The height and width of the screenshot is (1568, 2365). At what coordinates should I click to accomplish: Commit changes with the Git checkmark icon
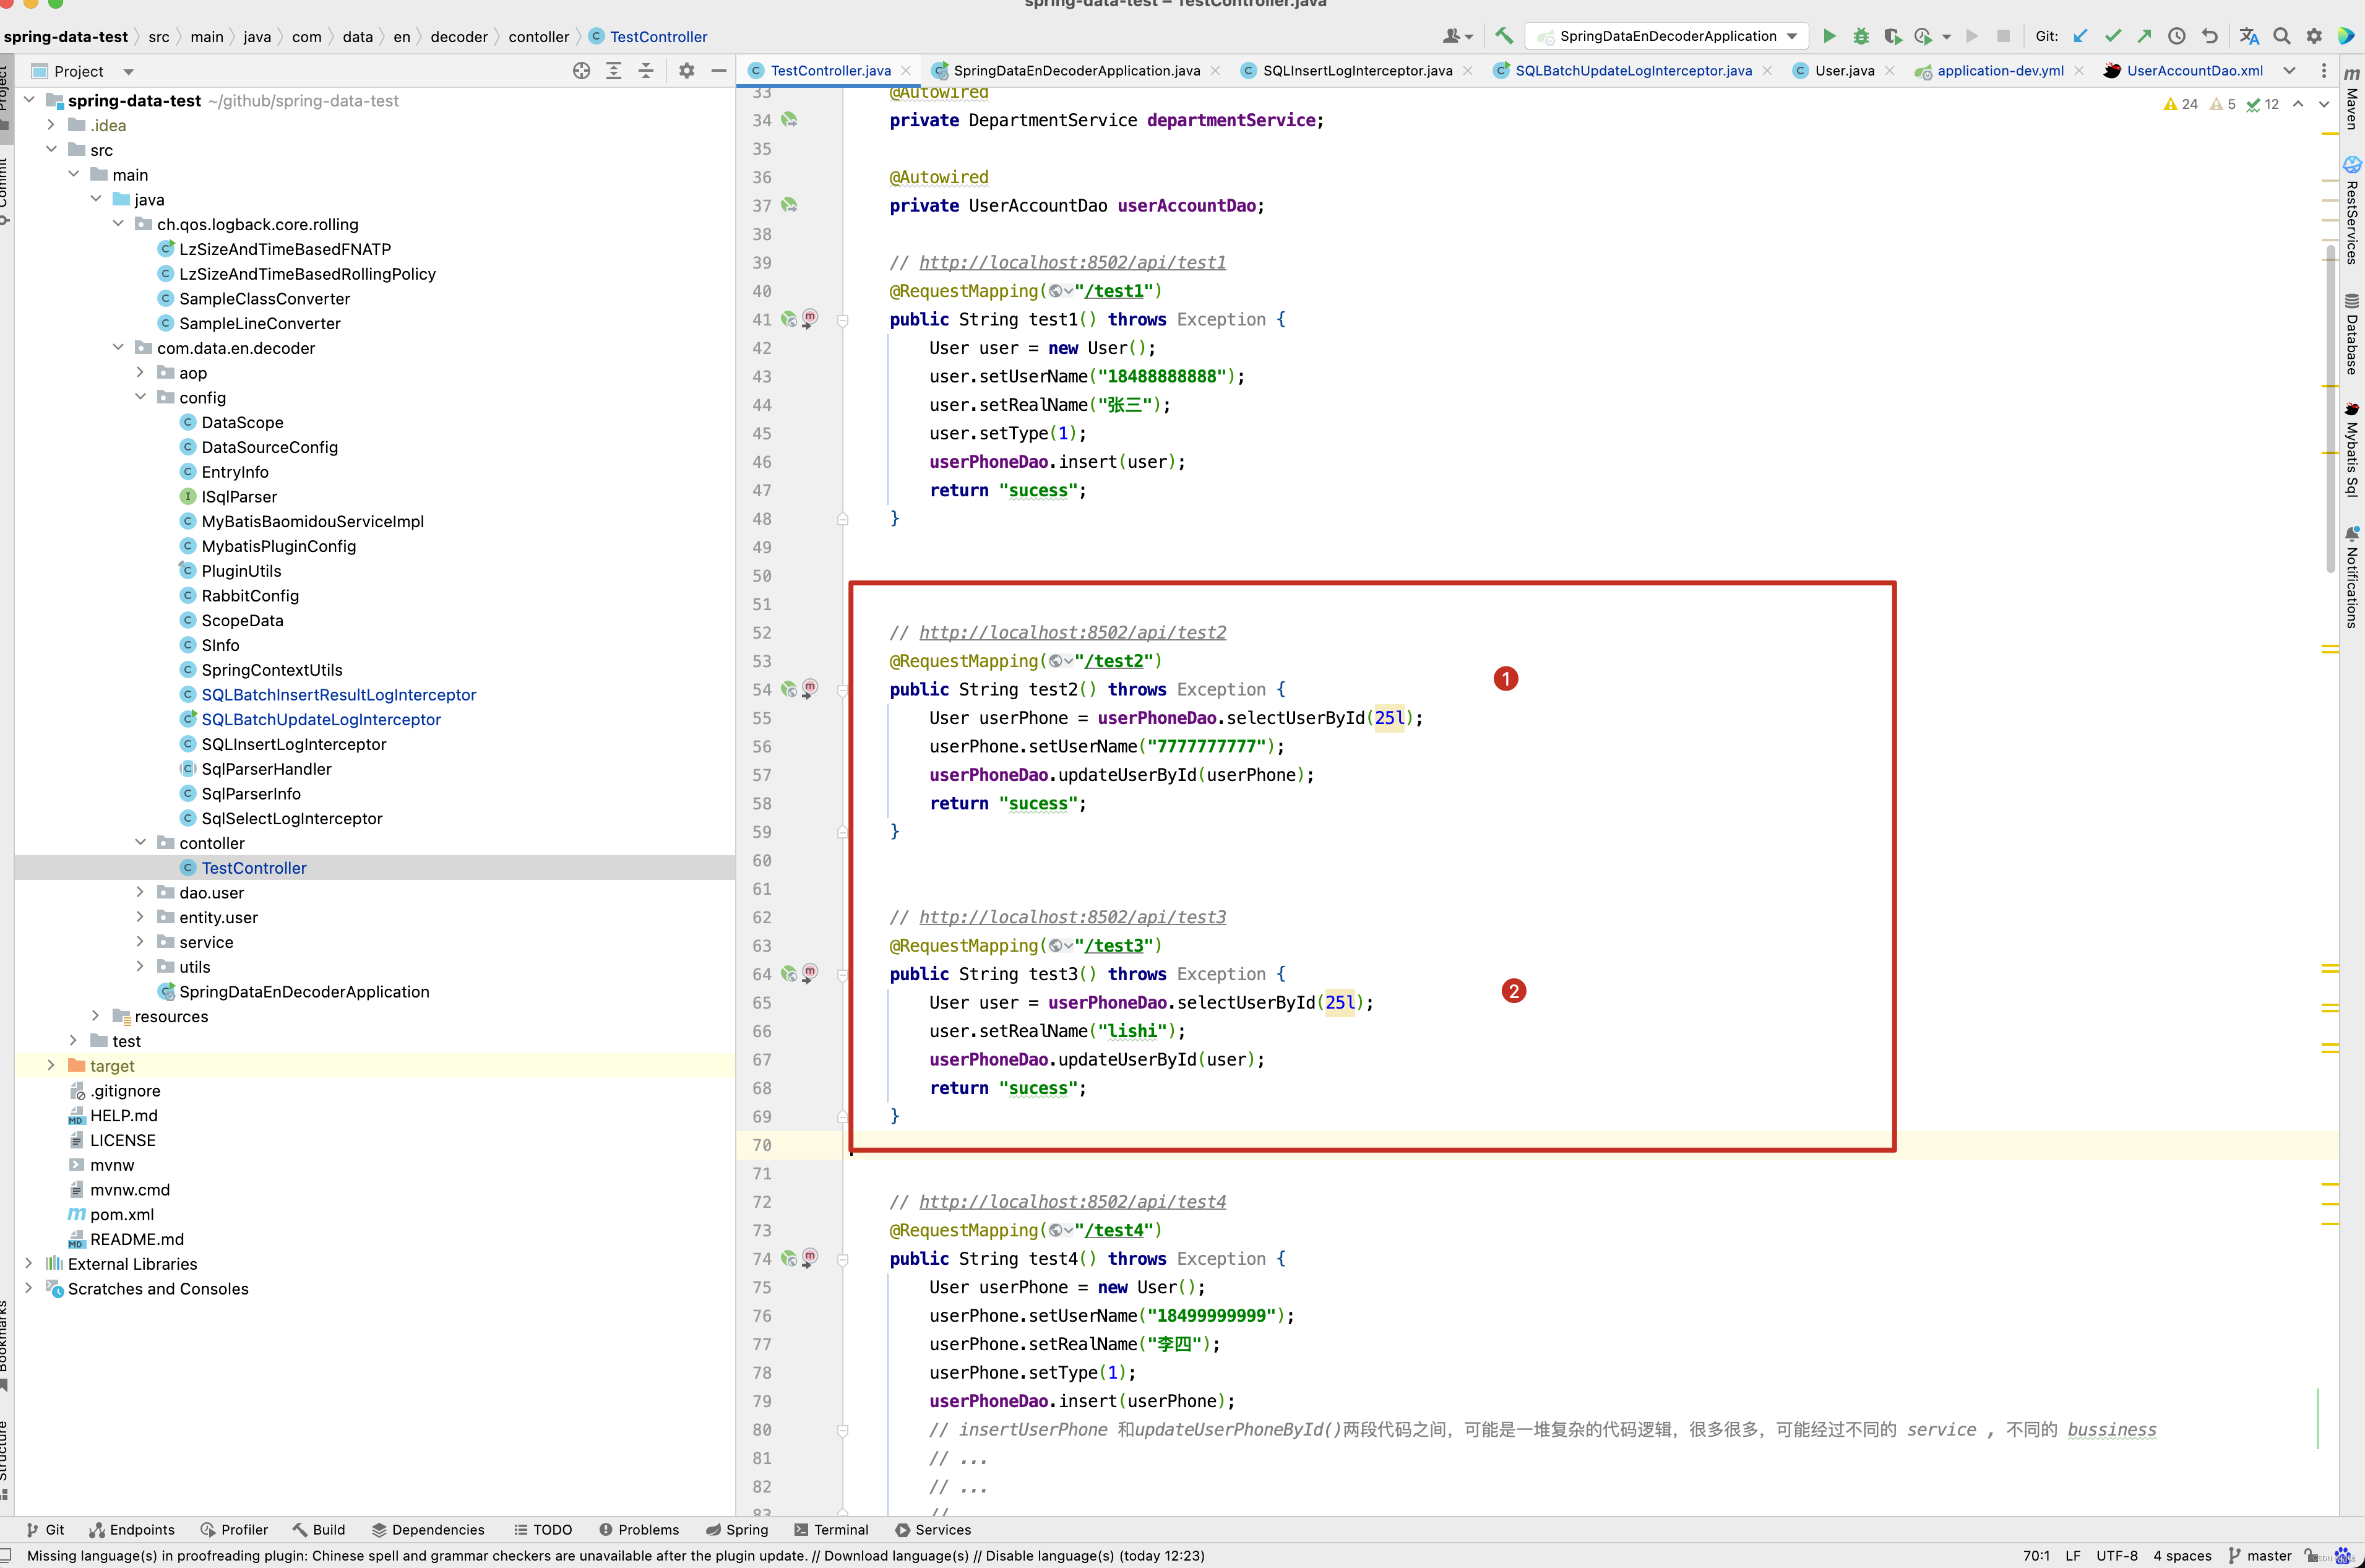pos(2112,36)
